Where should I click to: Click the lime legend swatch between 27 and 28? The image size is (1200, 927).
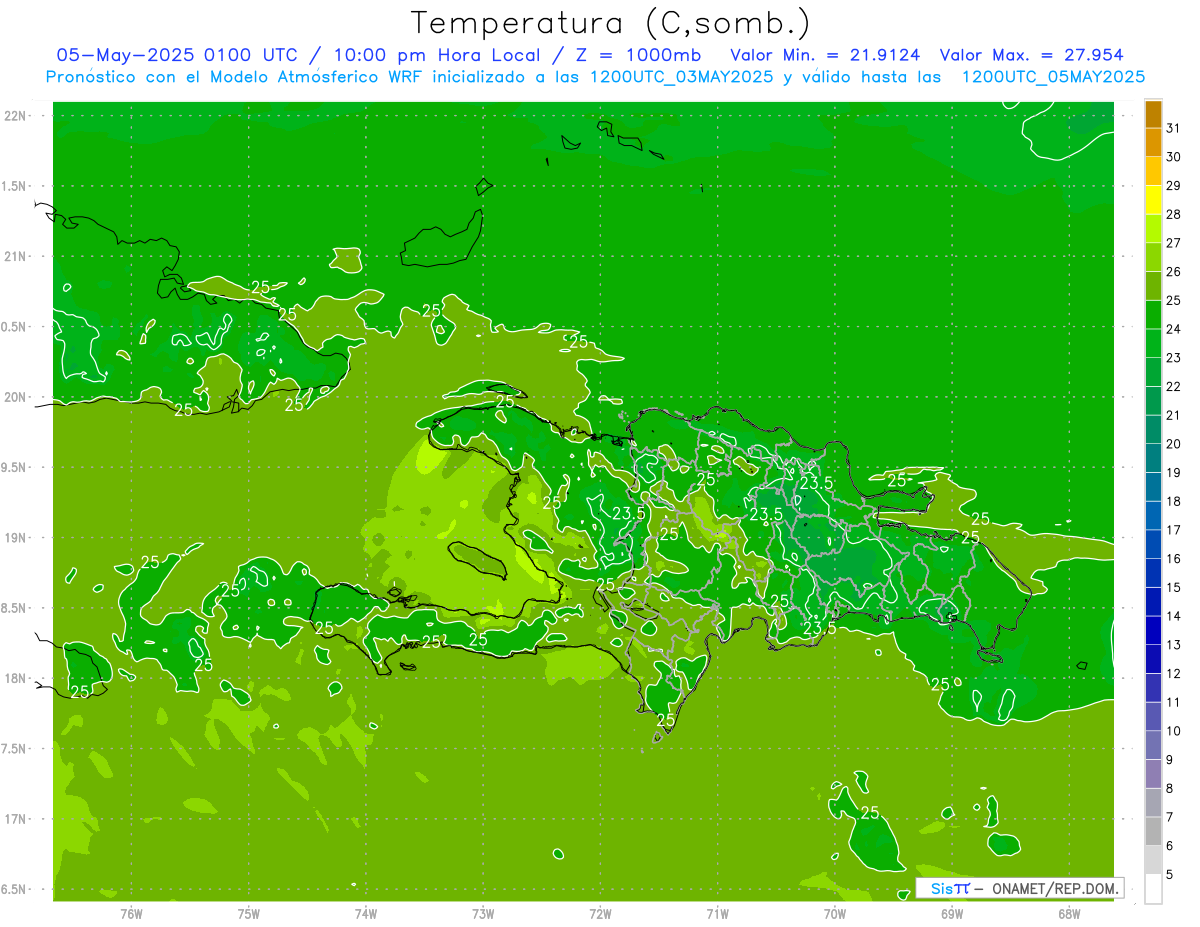(x=1153, y=229)
